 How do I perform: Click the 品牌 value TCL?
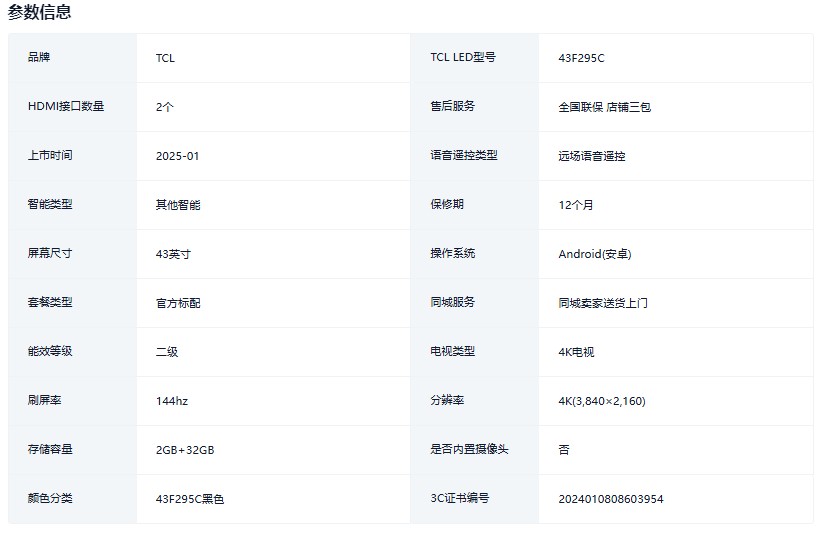click(165, 58)
